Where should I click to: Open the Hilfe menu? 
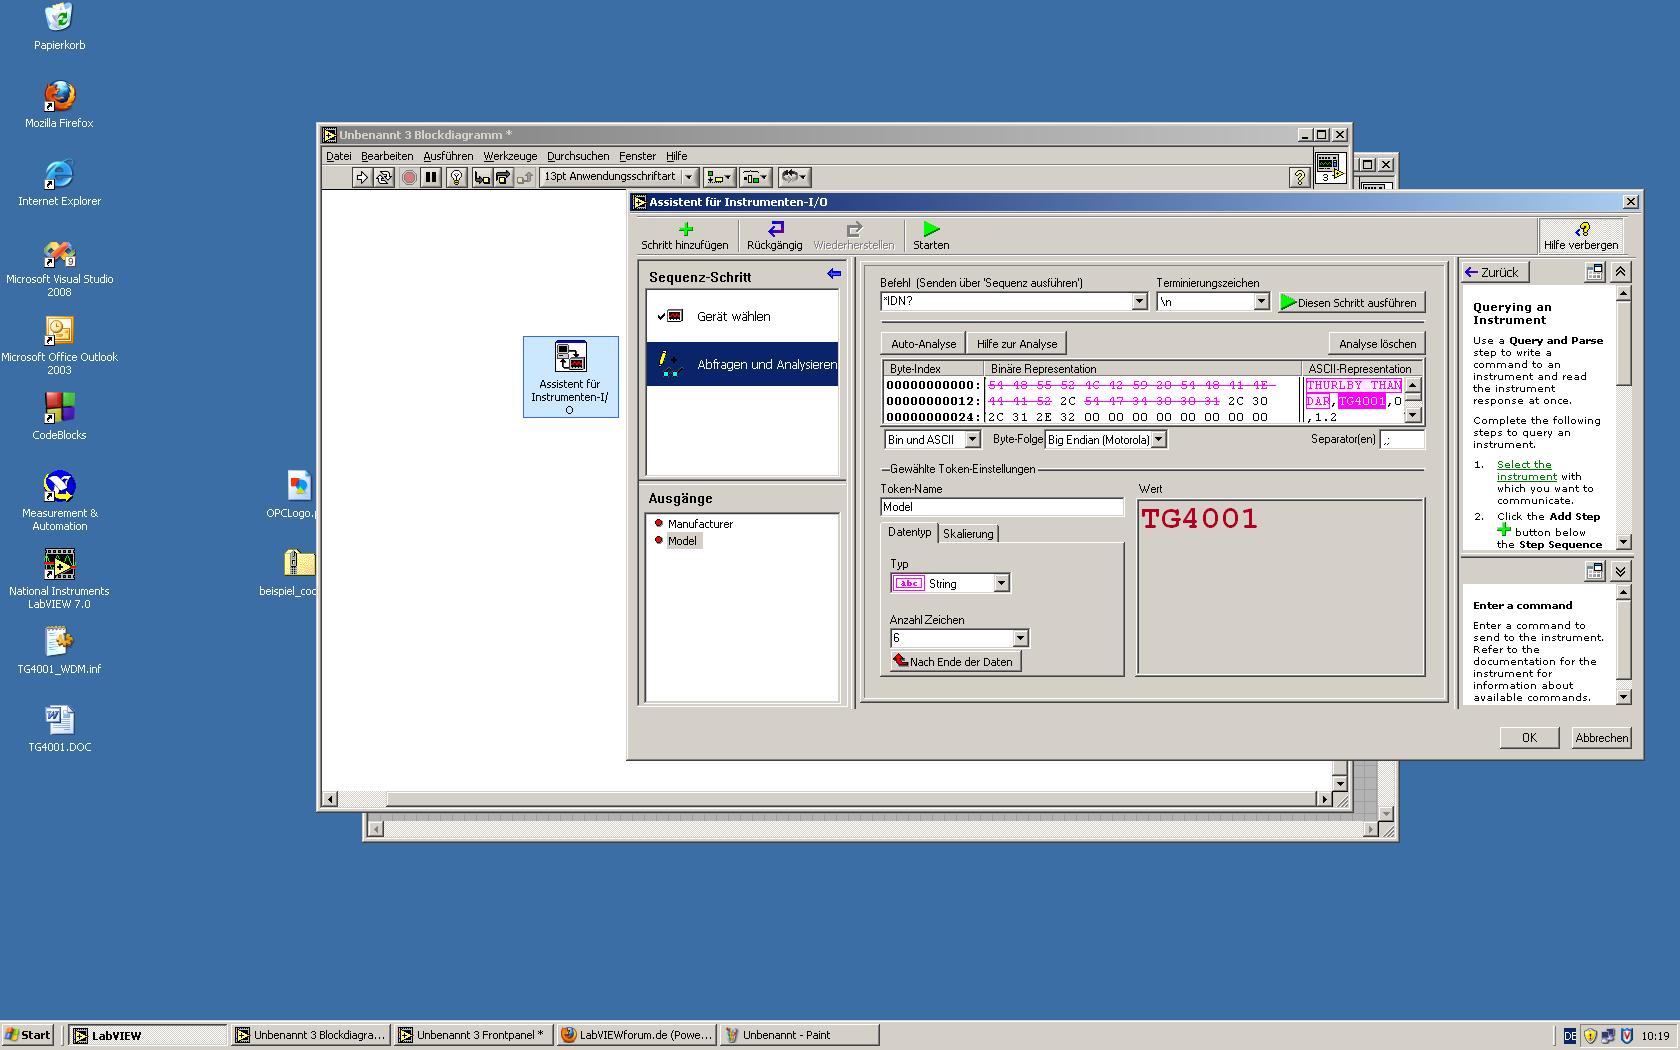click(677, 156)
